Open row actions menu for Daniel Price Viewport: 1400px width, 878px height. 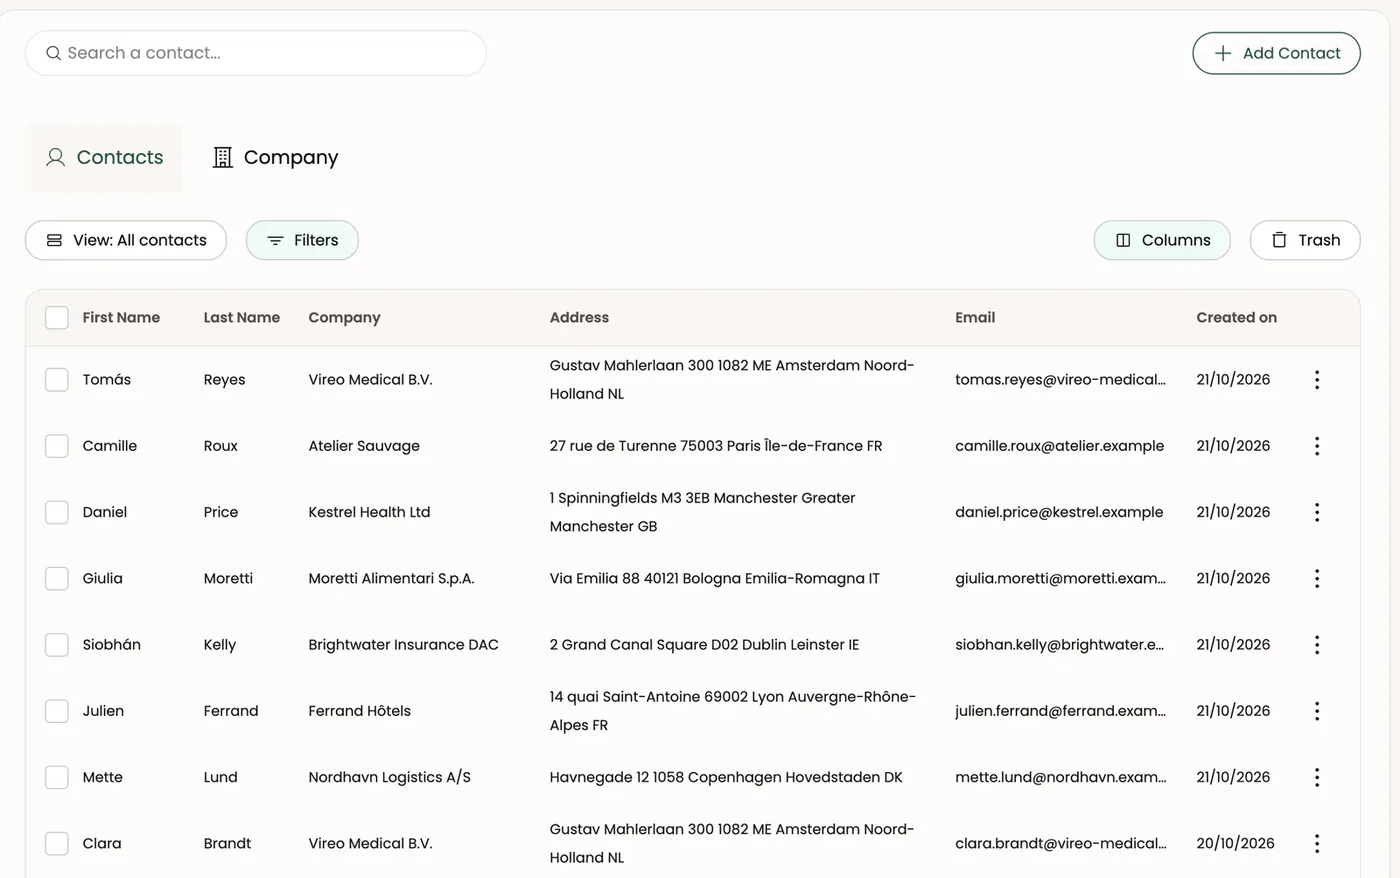pyautogui.click(x=1317, y=512)
